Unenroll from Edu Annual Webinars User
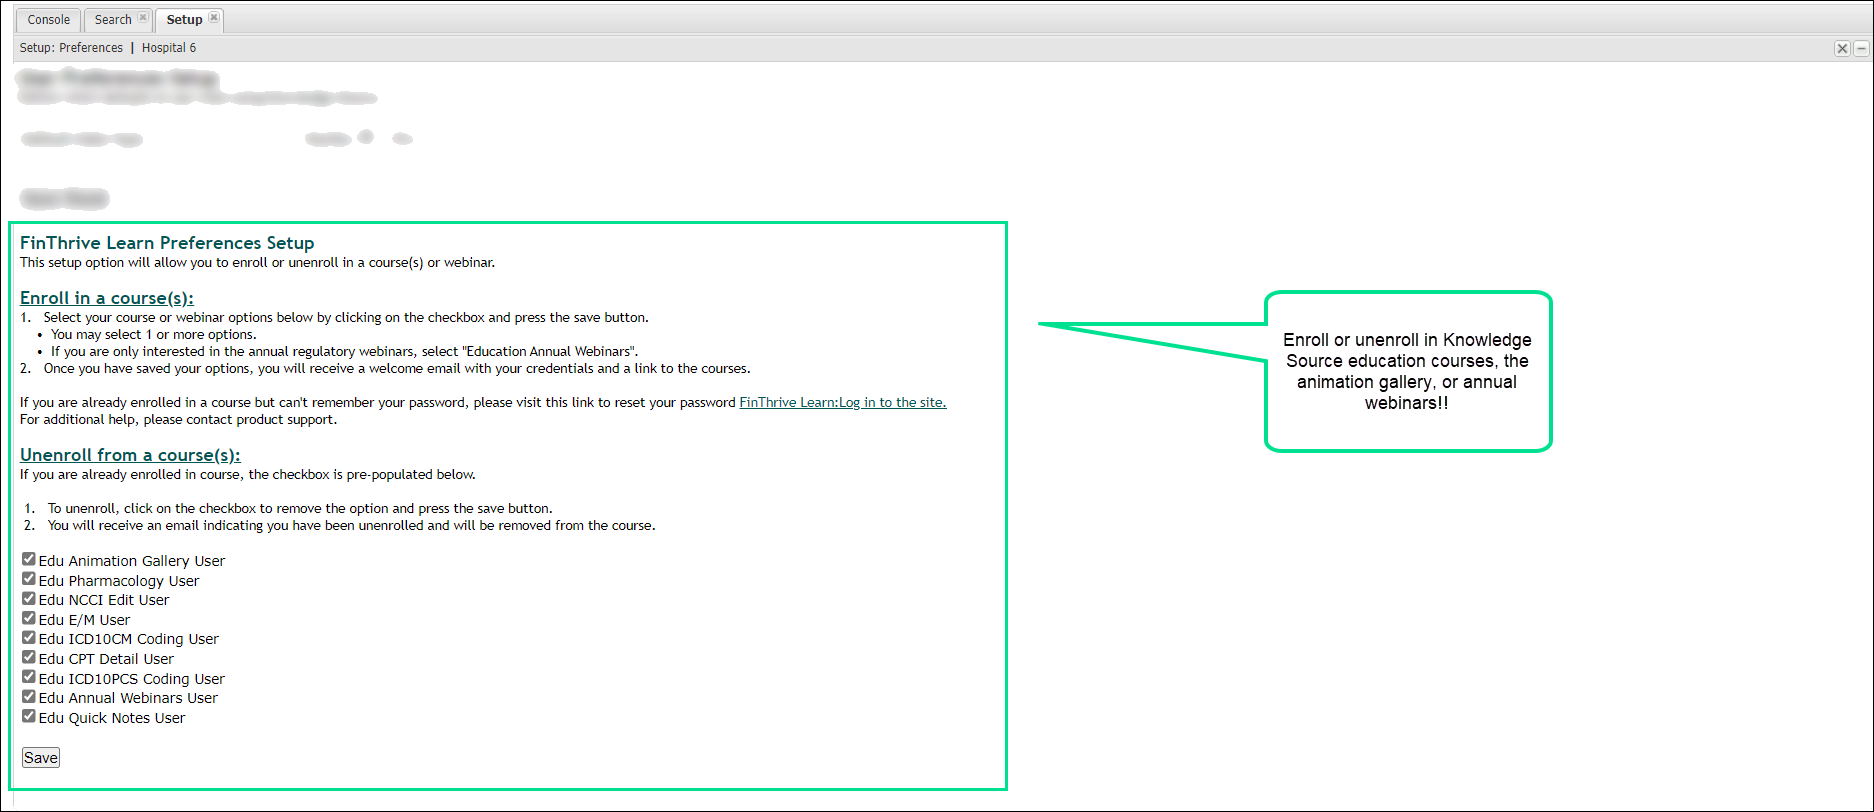This screenshot has width=1874, height=812. tap(29, 697)
